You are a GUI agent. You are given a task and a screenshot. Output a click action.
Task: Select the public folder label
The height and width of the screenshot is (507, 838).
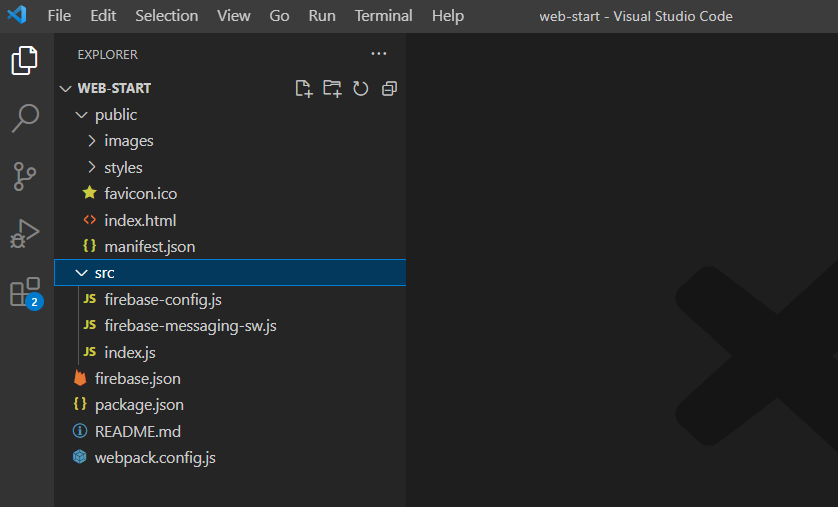[x=116, y=115]
